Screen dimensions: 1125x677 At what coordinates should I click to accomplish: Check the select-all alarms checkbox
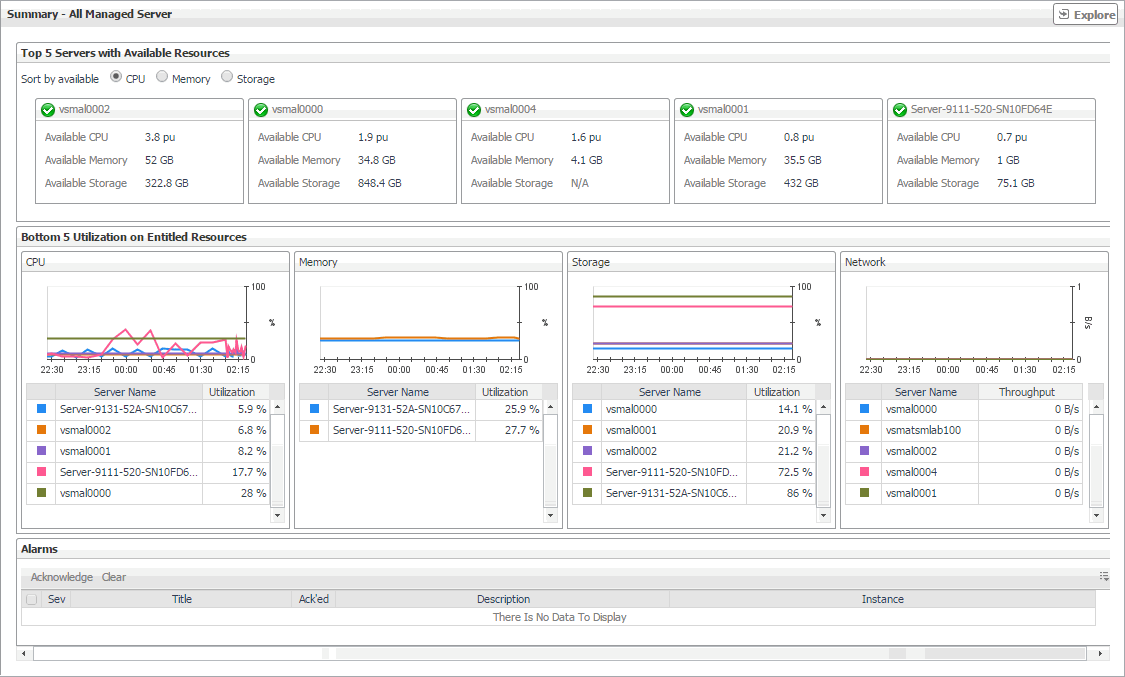pos(32,599)
